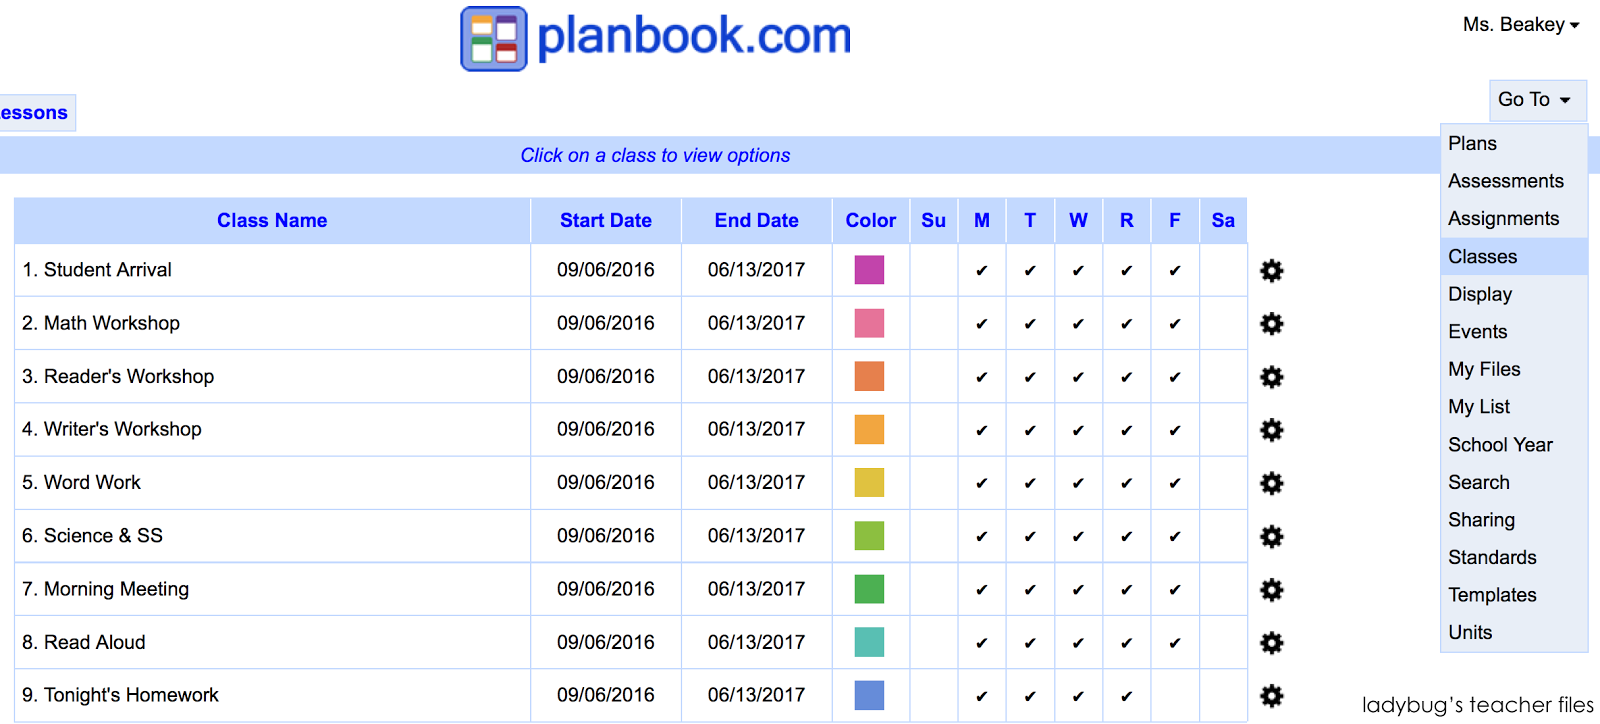
Task: Click the Start Date column header
Action: point(605,220)
